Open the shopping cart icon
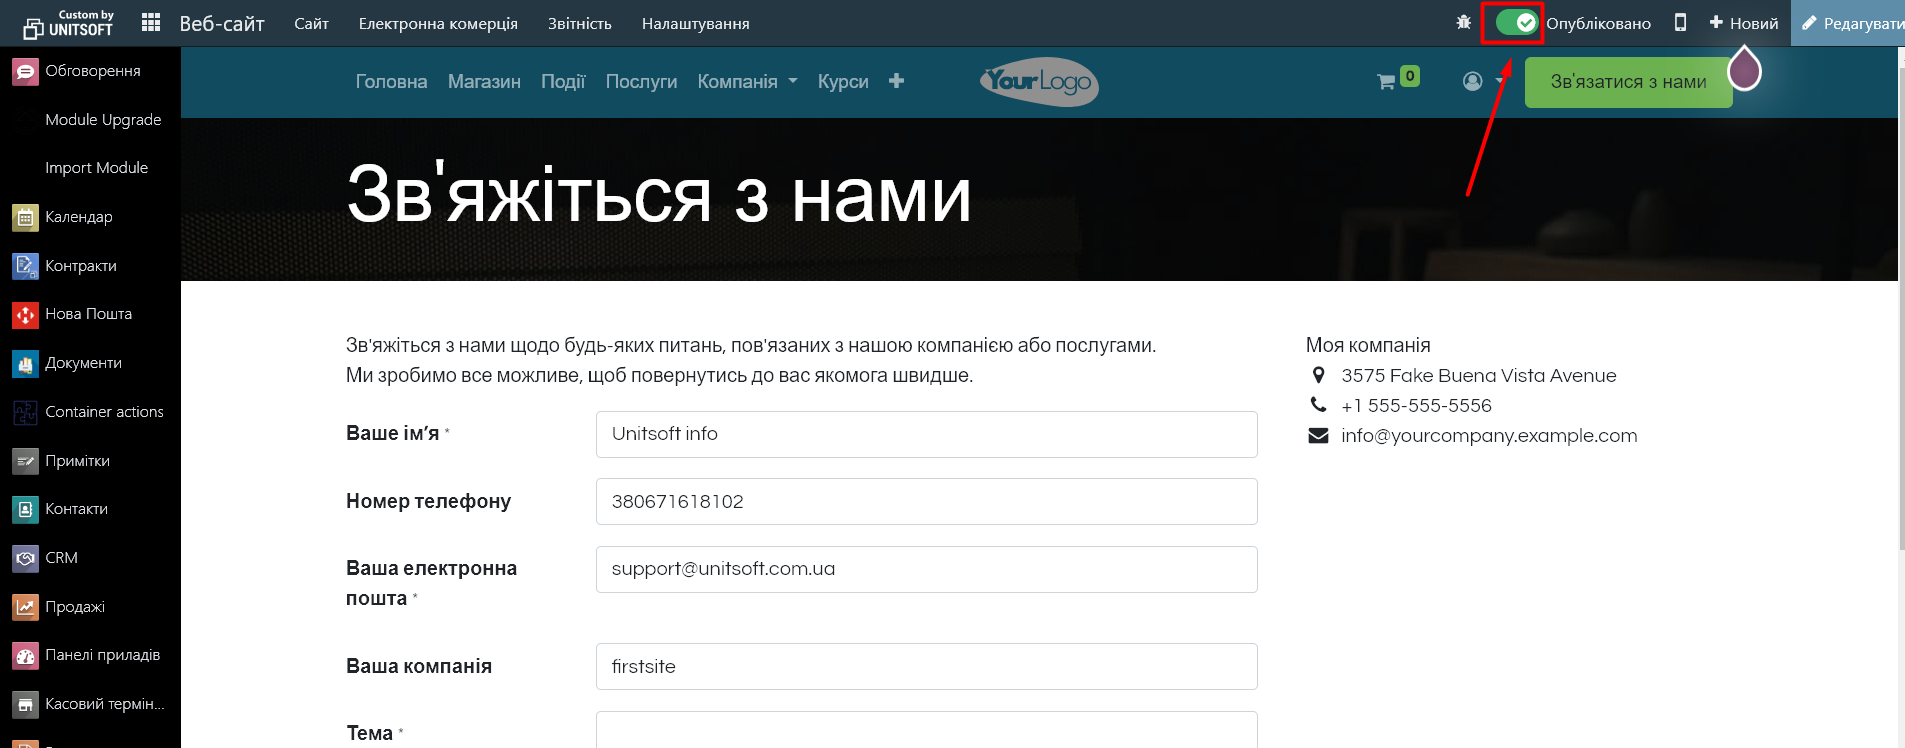Viewport: 1905px width, 748px height. (1386, 81)
